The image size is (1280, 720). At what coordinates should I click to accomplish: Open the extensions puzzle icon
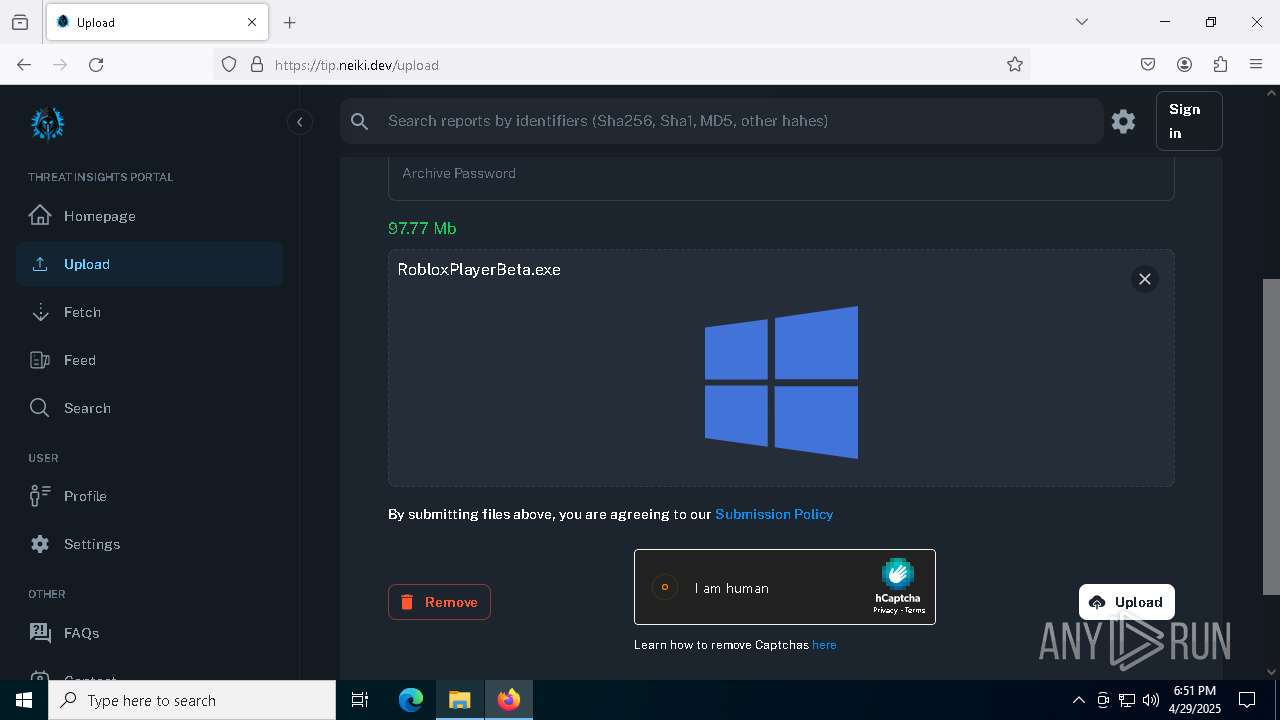pyautogui.click(x=1220, y=64)
